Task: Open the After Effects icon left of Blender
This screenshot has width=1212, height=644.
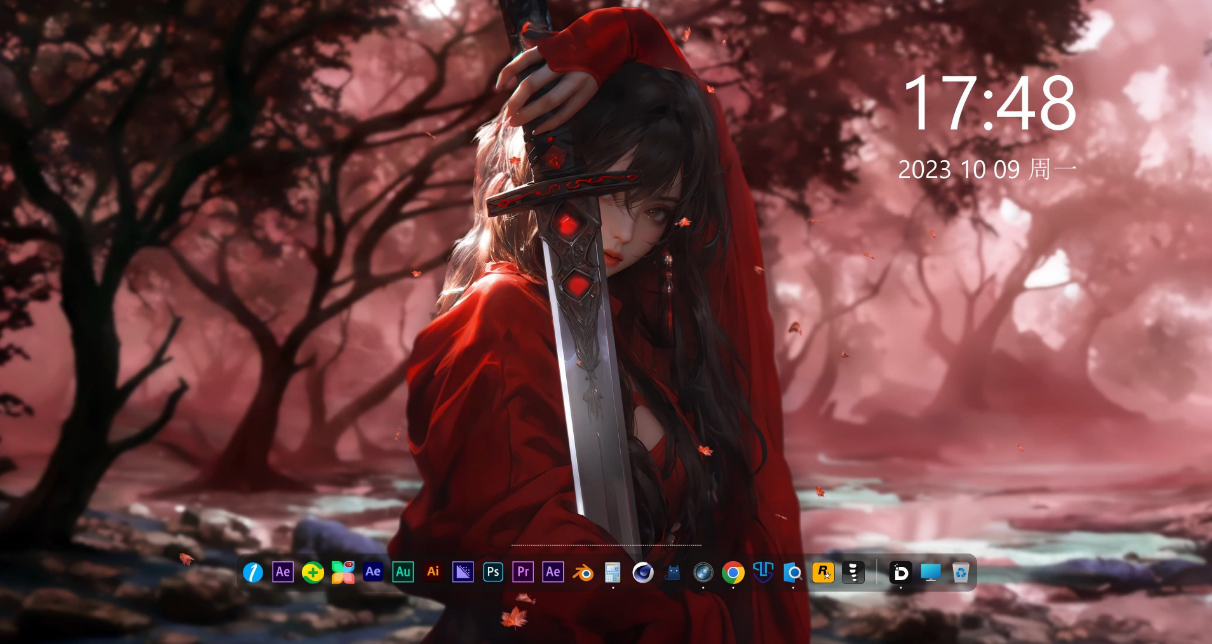Action: 553,572
